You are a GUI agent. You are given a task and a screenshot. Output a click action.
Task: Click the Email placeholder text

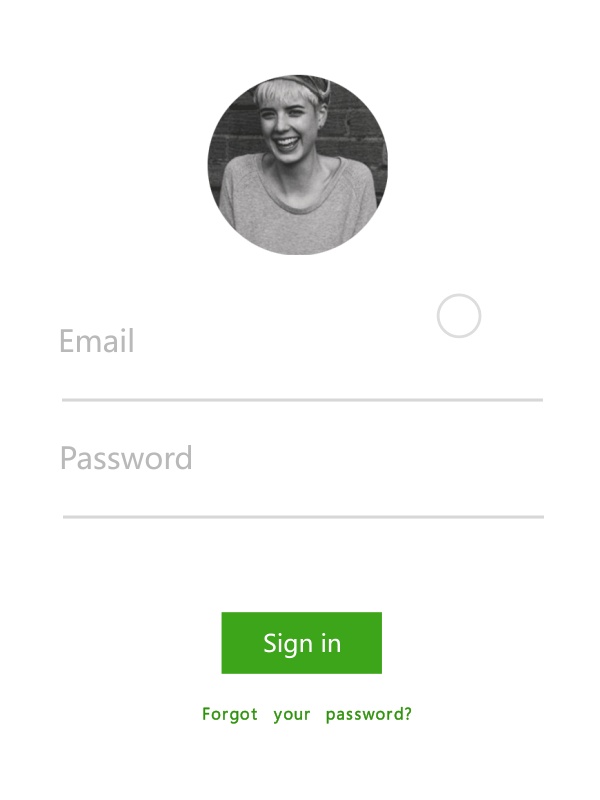tap(97, 341)
